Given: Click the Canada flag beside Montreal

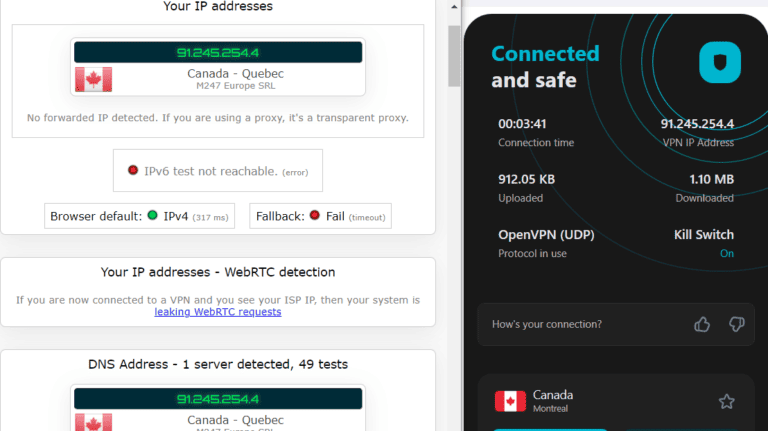Looking at the screenshot, I should point(510,402).
